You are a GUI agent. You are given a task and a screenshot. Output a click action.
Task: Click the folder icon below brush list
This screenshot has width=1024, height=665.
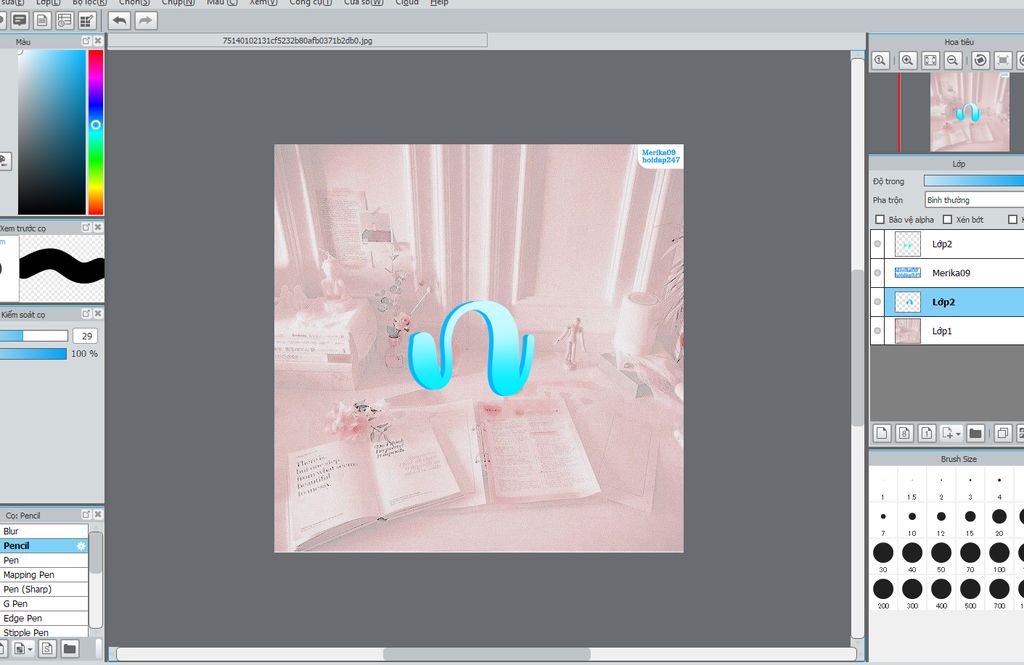pyautogui.click(x=70, y=649)
